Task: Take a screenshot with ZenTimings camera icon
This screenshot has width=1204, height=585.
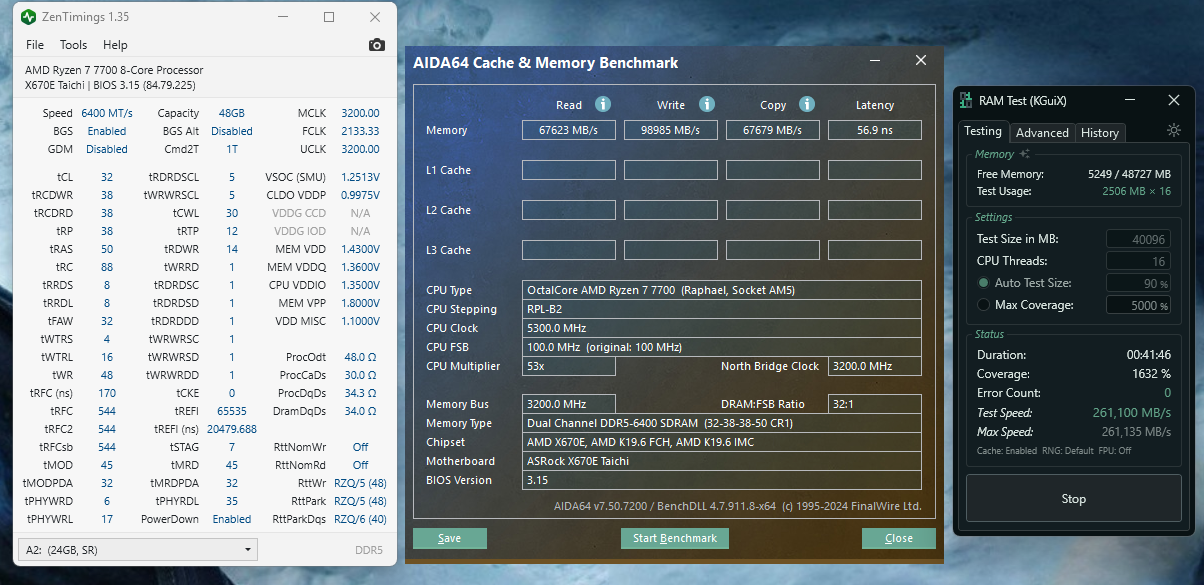Action: click(x=376, y=45)
